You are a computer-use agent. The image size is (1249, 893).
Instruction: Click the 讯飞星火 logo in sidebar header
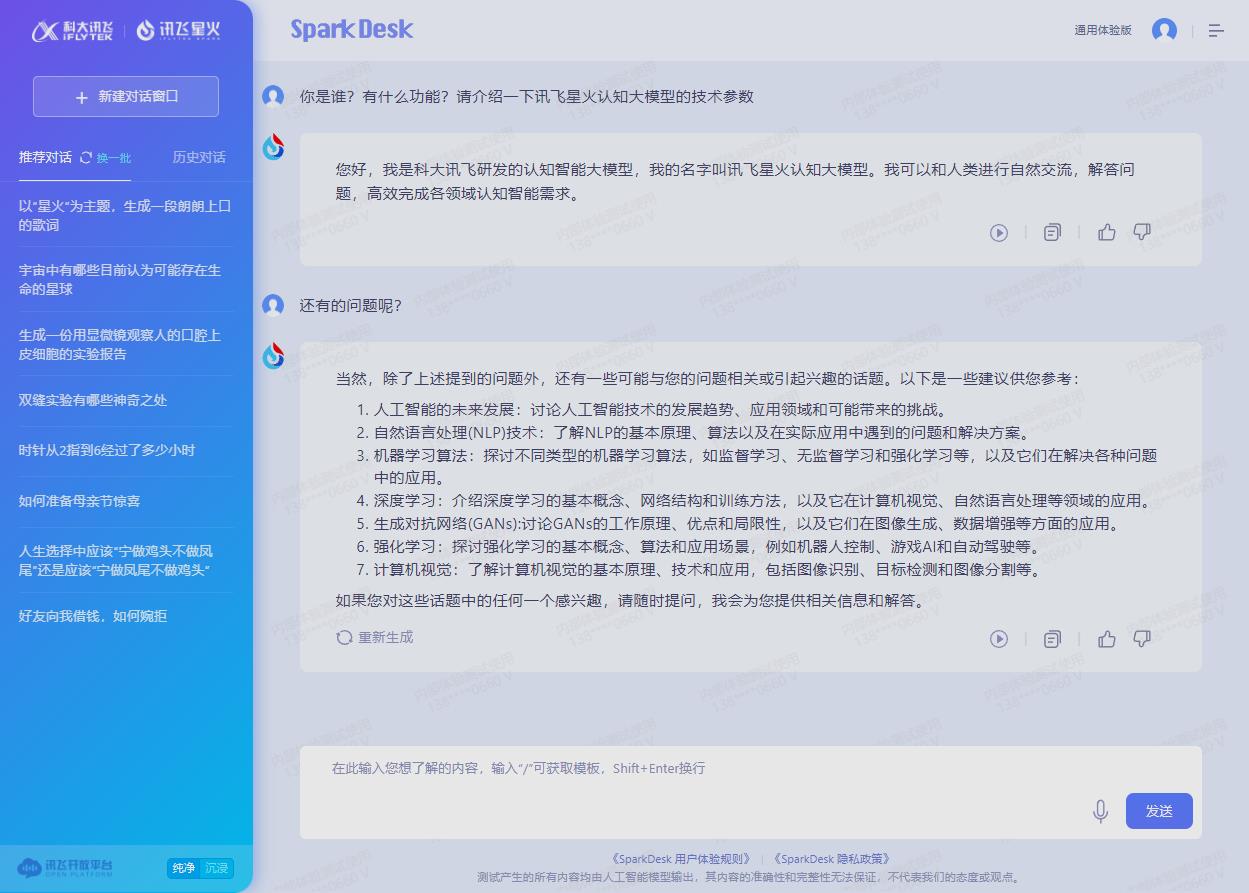coord(178,31)
